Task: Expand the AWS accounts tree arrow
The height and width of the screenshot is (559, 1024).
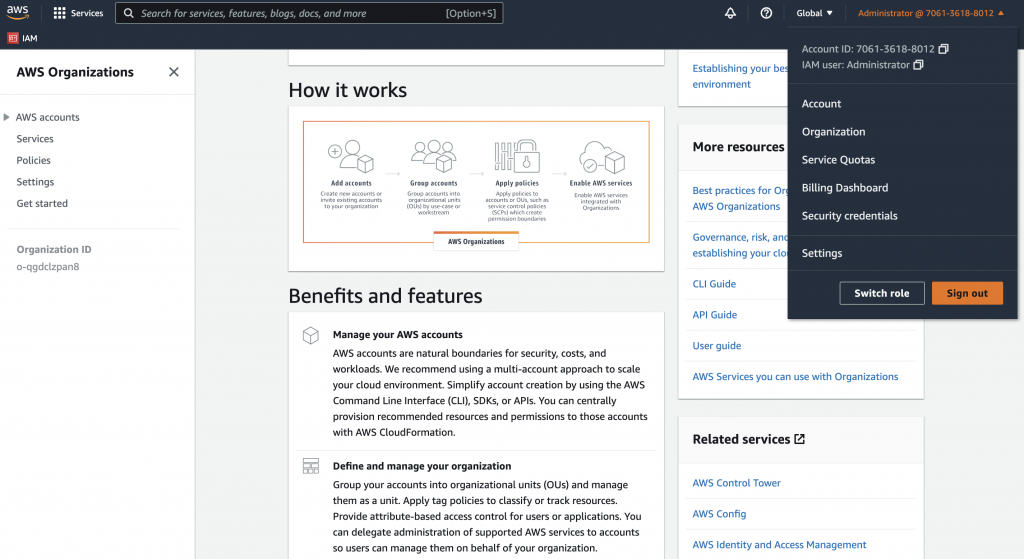Action: (x=7, y=117)
